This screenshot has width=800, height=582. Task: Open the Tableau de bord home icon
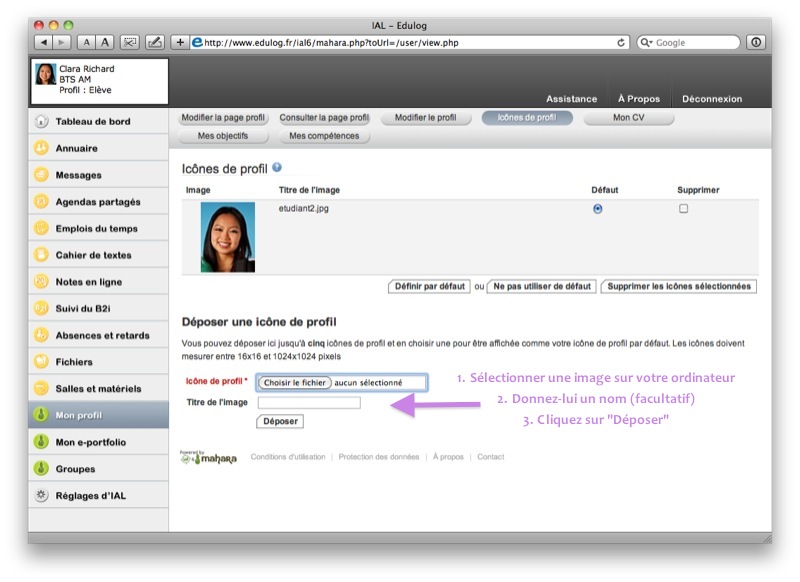point(42,122)
